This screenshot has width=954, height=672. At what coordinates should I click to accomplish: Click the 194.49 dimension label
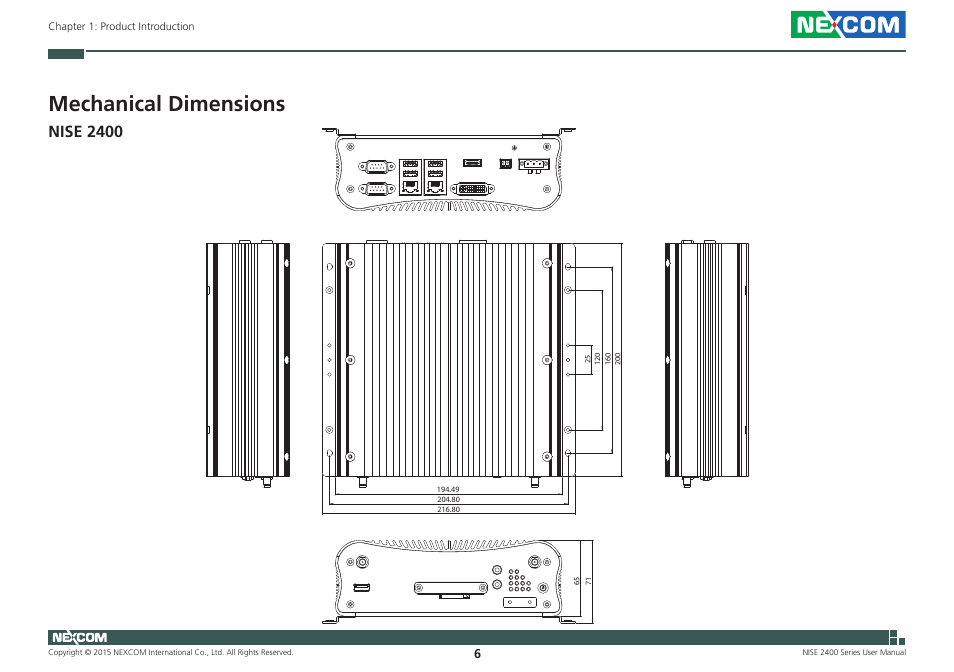pos(448,489)
